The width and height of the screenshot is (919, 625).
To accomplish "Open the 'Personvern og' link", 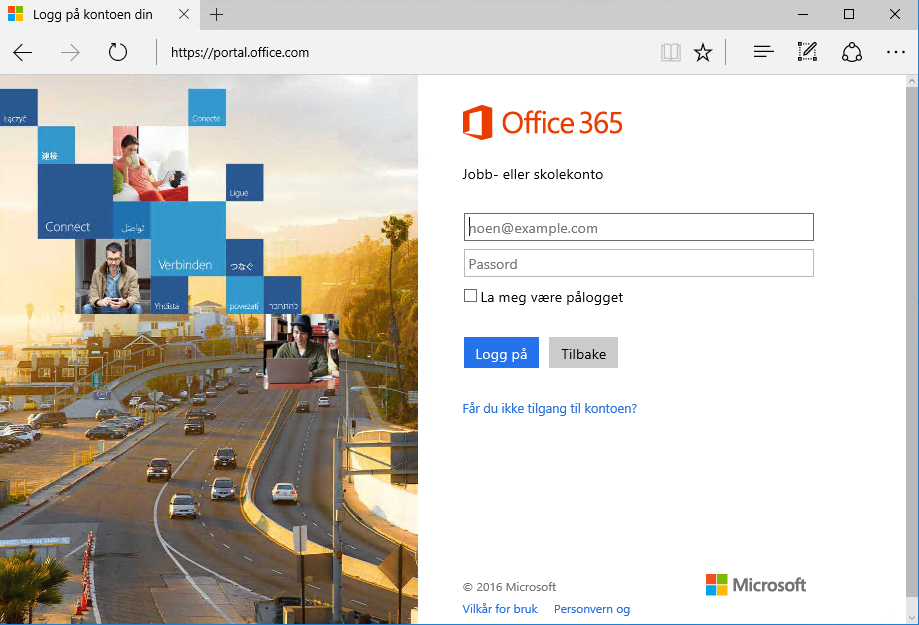I will (591, 609).
